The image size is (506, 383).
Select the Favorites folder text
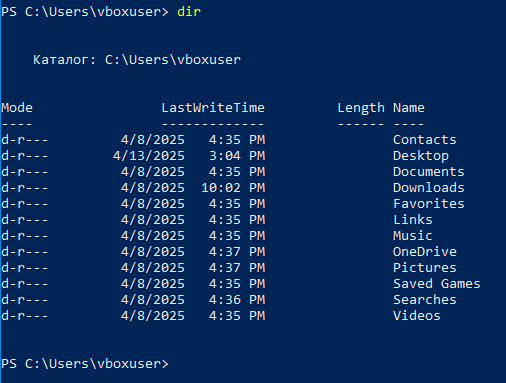click(428, 204)
